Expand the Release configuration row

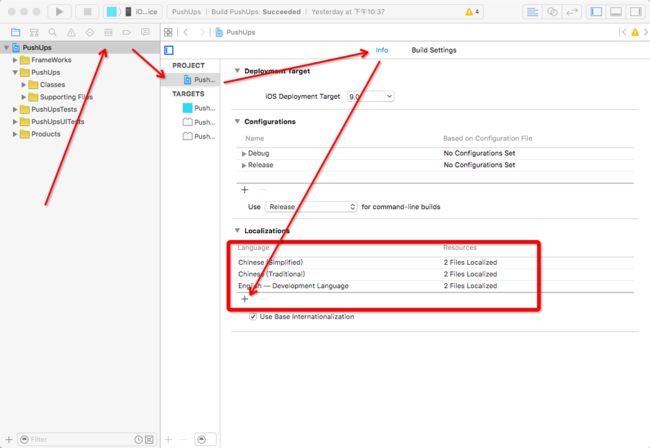pos(244,165)
